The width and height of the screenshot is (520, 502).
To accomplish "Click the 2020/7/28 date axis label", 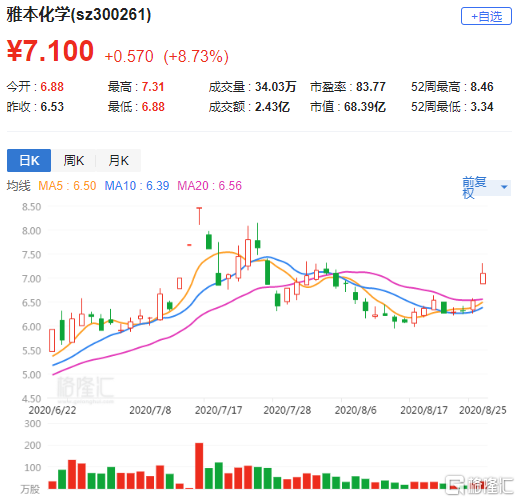I will click(x=287, y=410).
